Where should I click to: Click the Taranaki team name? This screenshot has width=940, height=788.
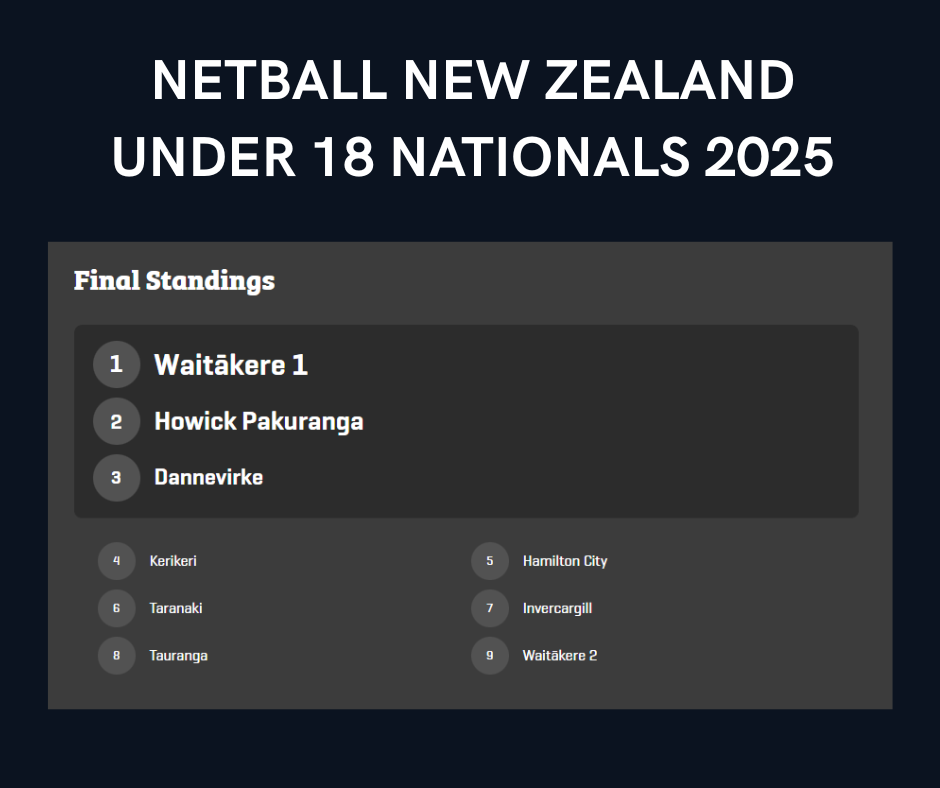tap(176, 608)
